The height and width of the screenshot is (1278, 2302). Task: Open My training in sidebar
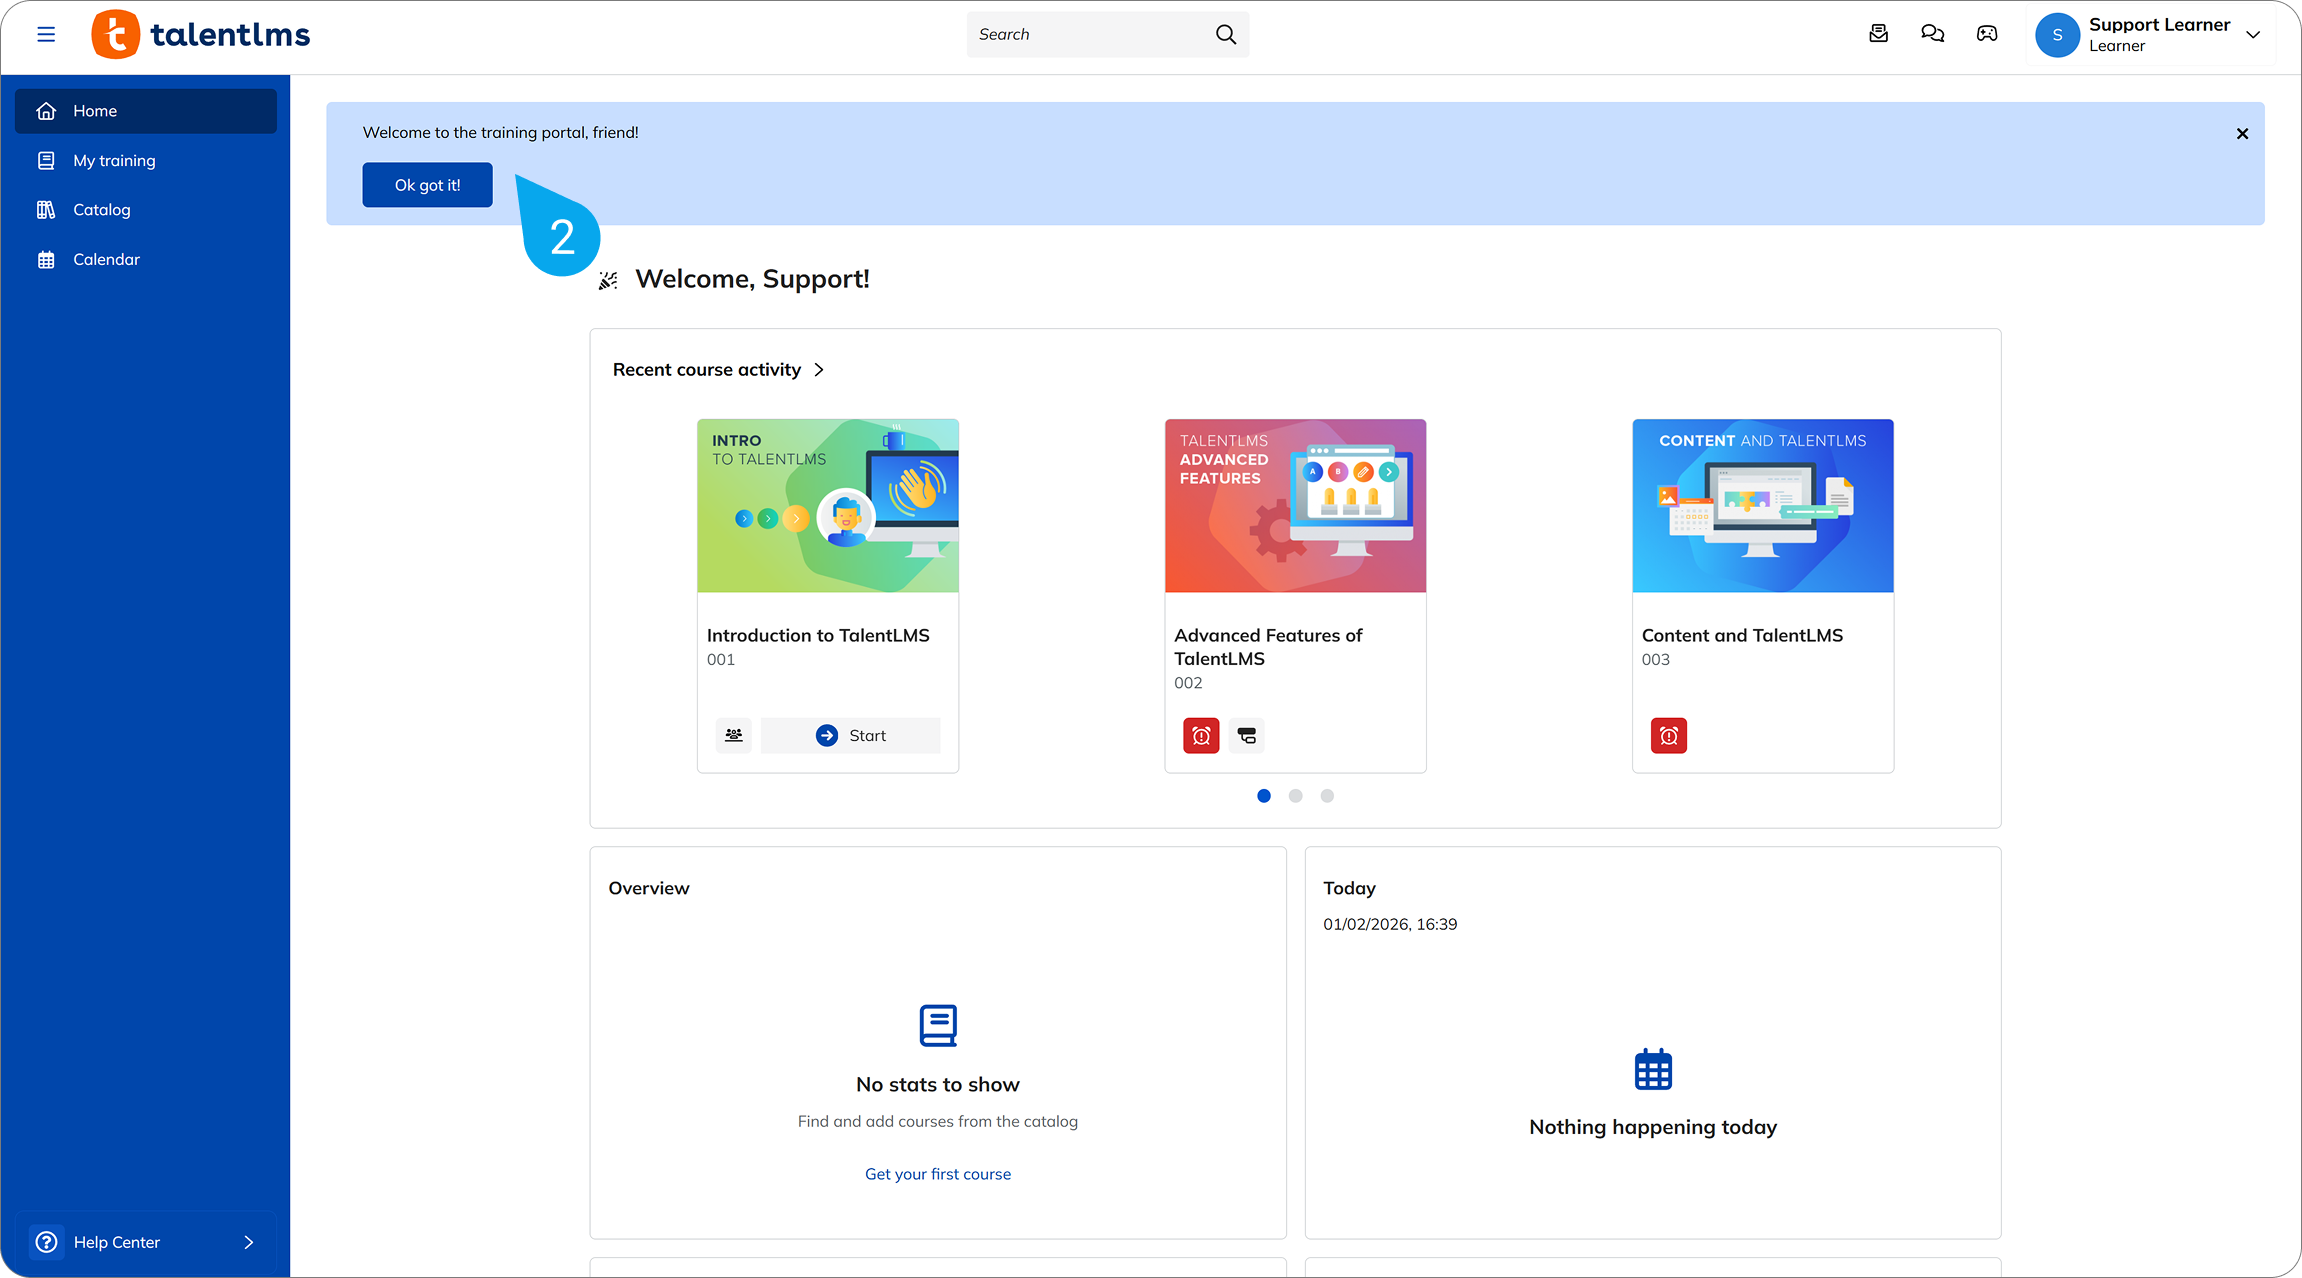(114, 160)
